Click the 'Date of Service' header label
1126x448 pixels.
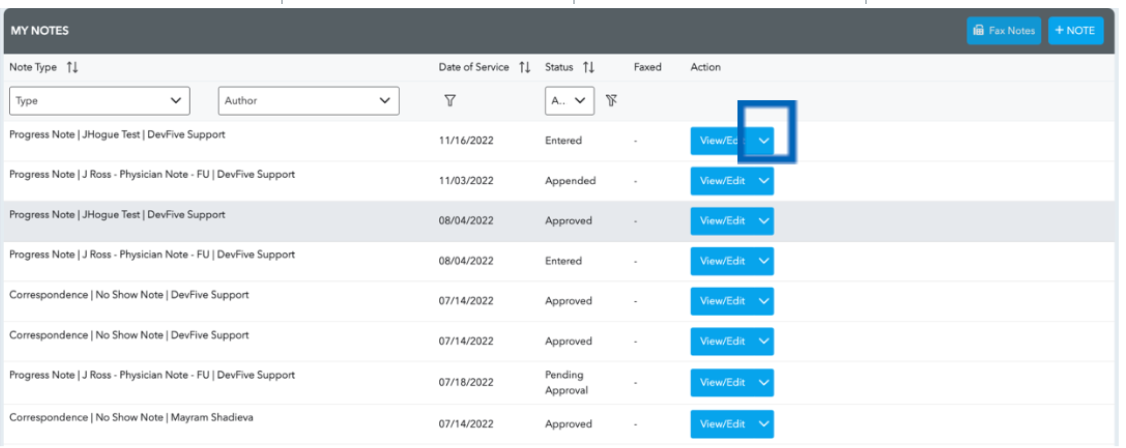click(474, 67)
